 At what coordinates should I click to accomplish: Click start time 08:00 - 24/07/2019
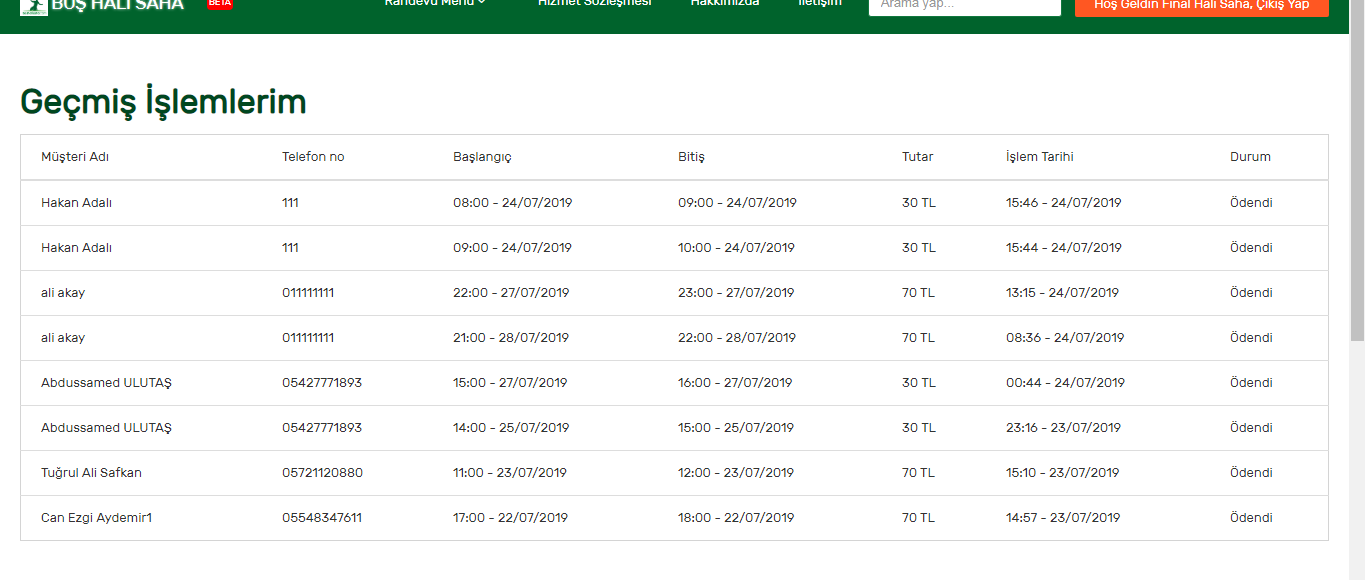click(x=512, y=203)
